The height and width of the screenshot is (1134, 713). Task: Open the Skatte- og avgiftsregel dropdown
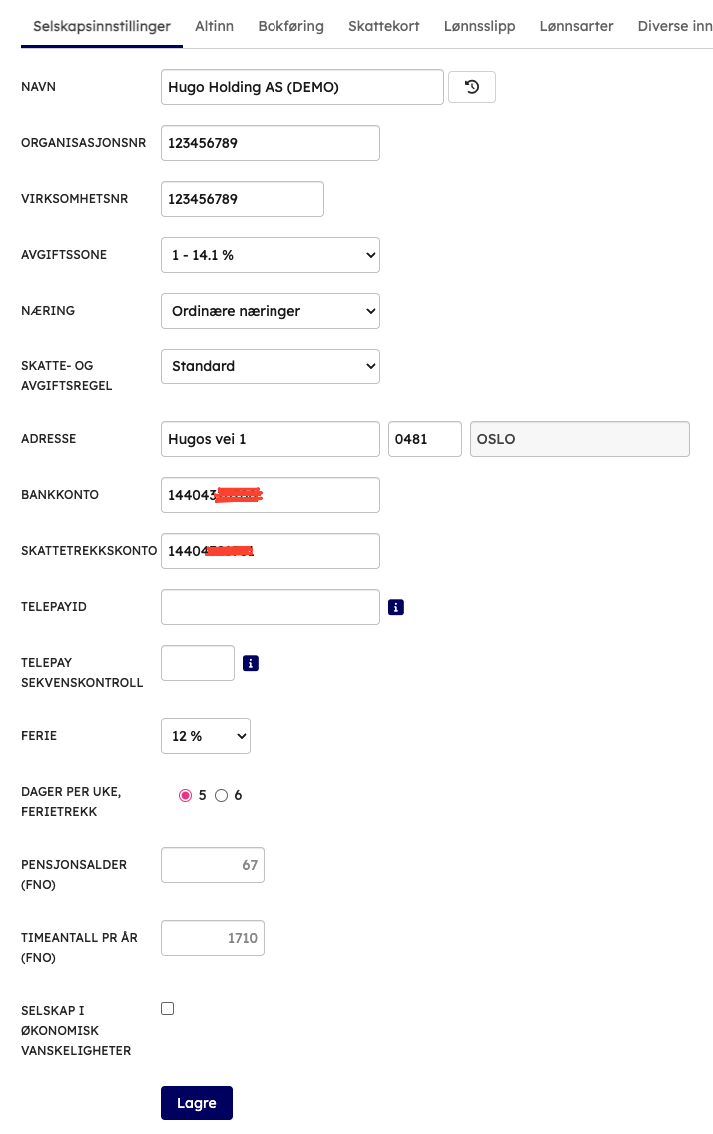pyautogui.click(x=270, y=366)
